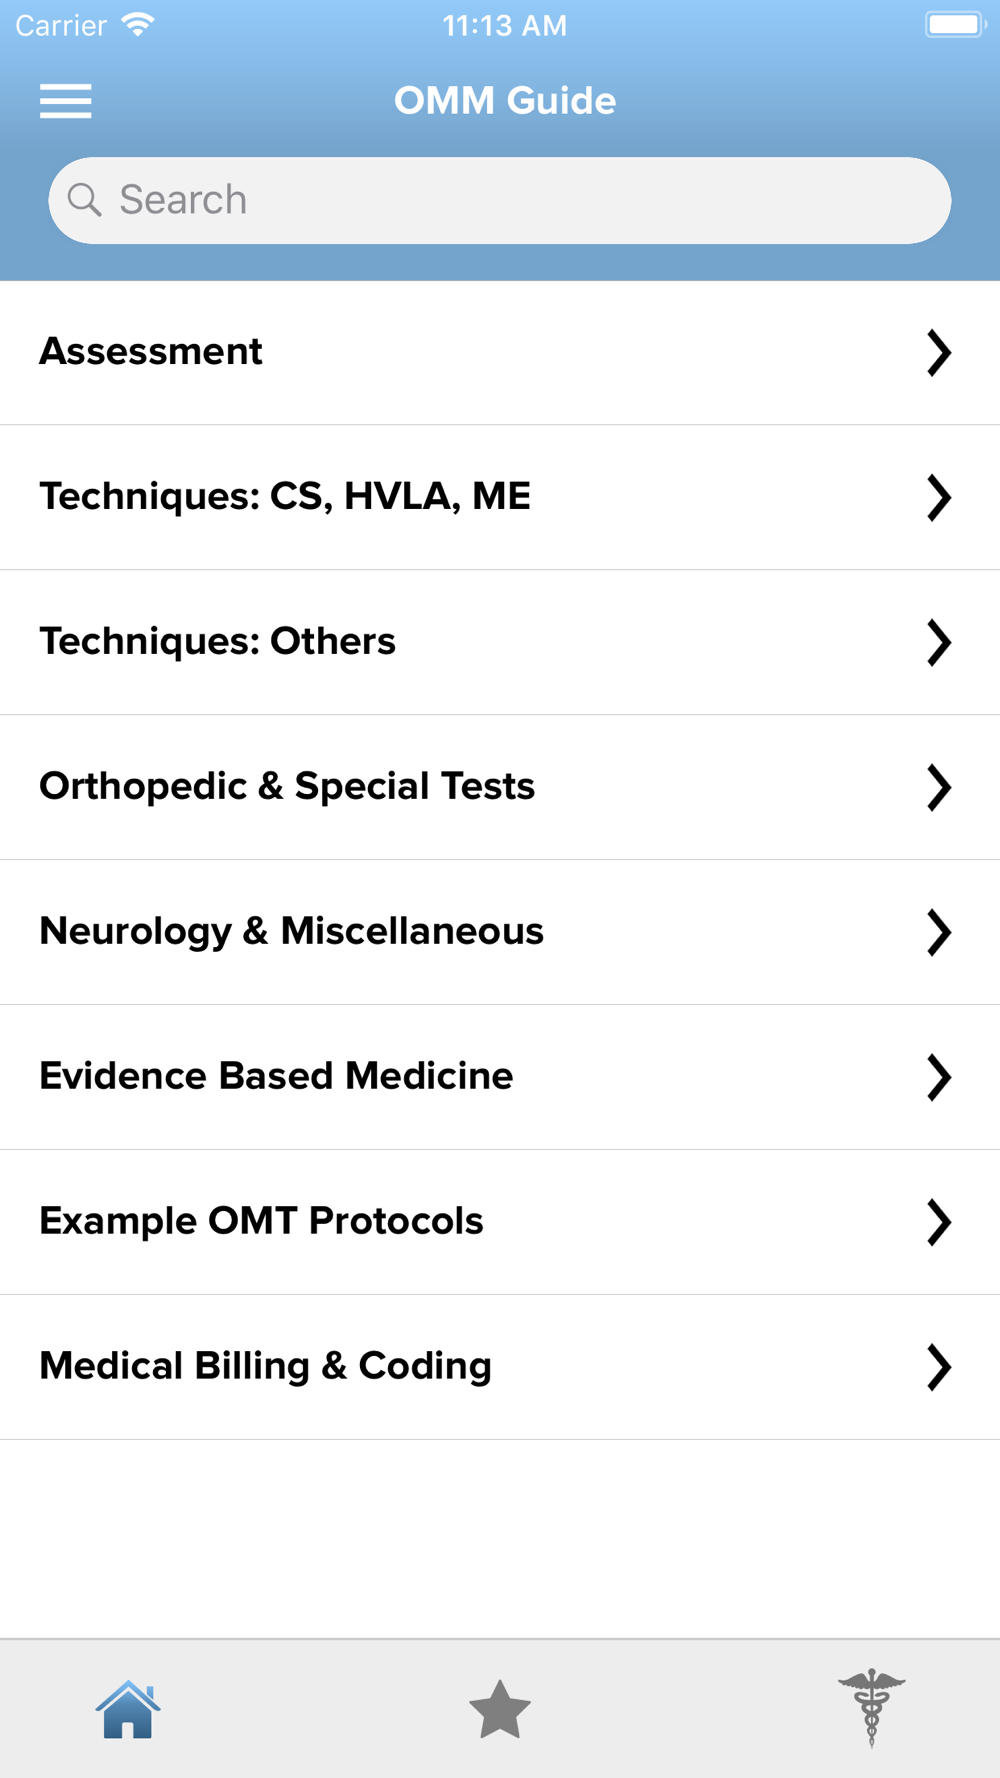View Example OMT Protocols
The width and height of the screenshot is (1000, 1778).
click(261, 1222)
